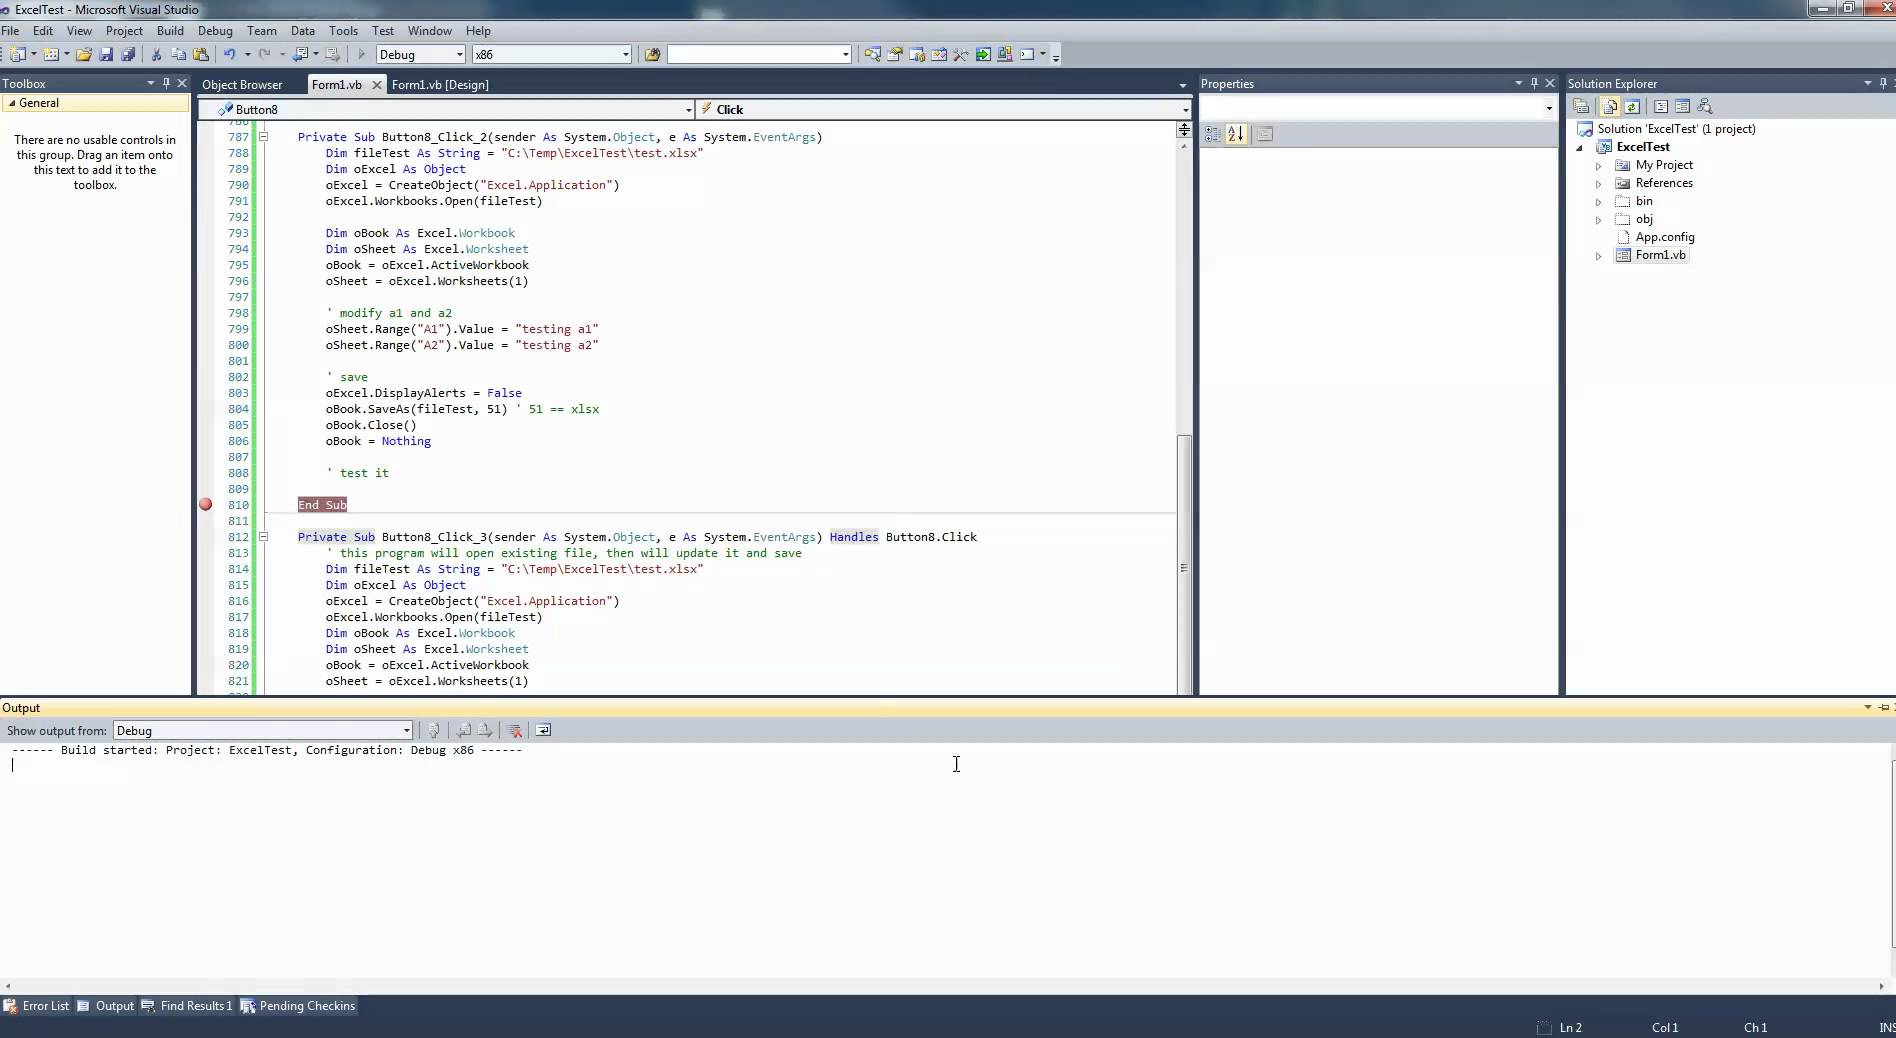This screenshot has height=1038, width=1896.
Task: Click the Save All toolbar icon
Action: pos(127,55)
